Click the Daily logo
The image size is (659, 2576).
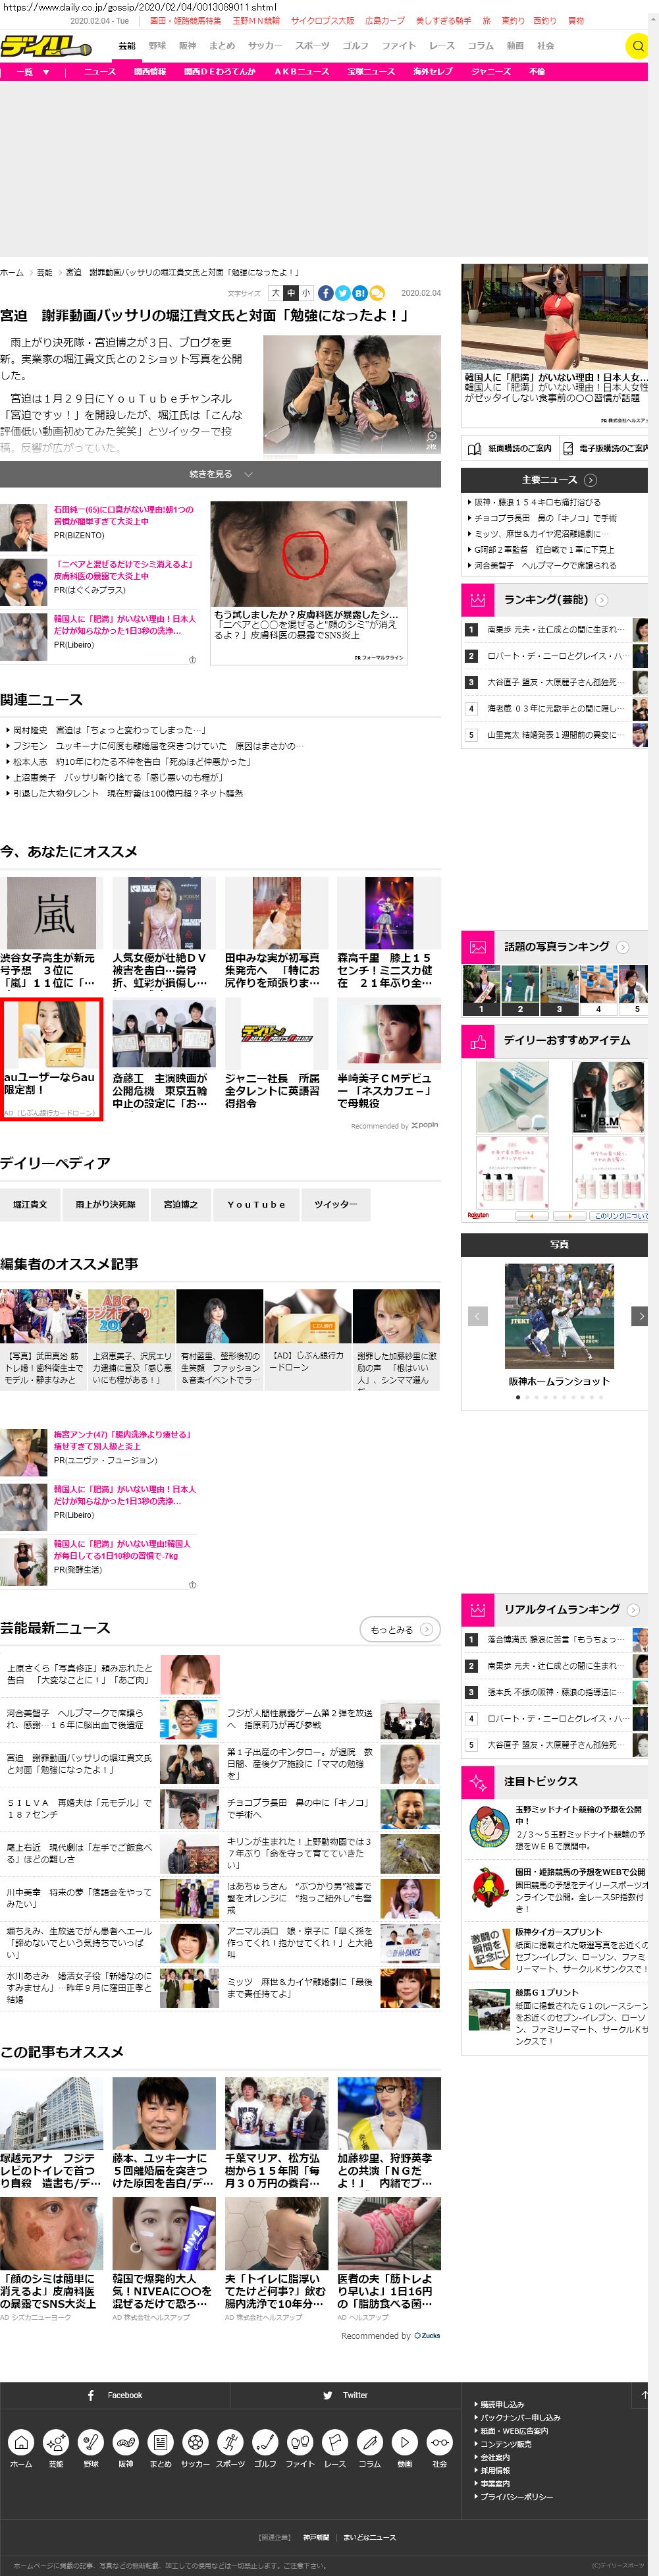coord(46,46)
